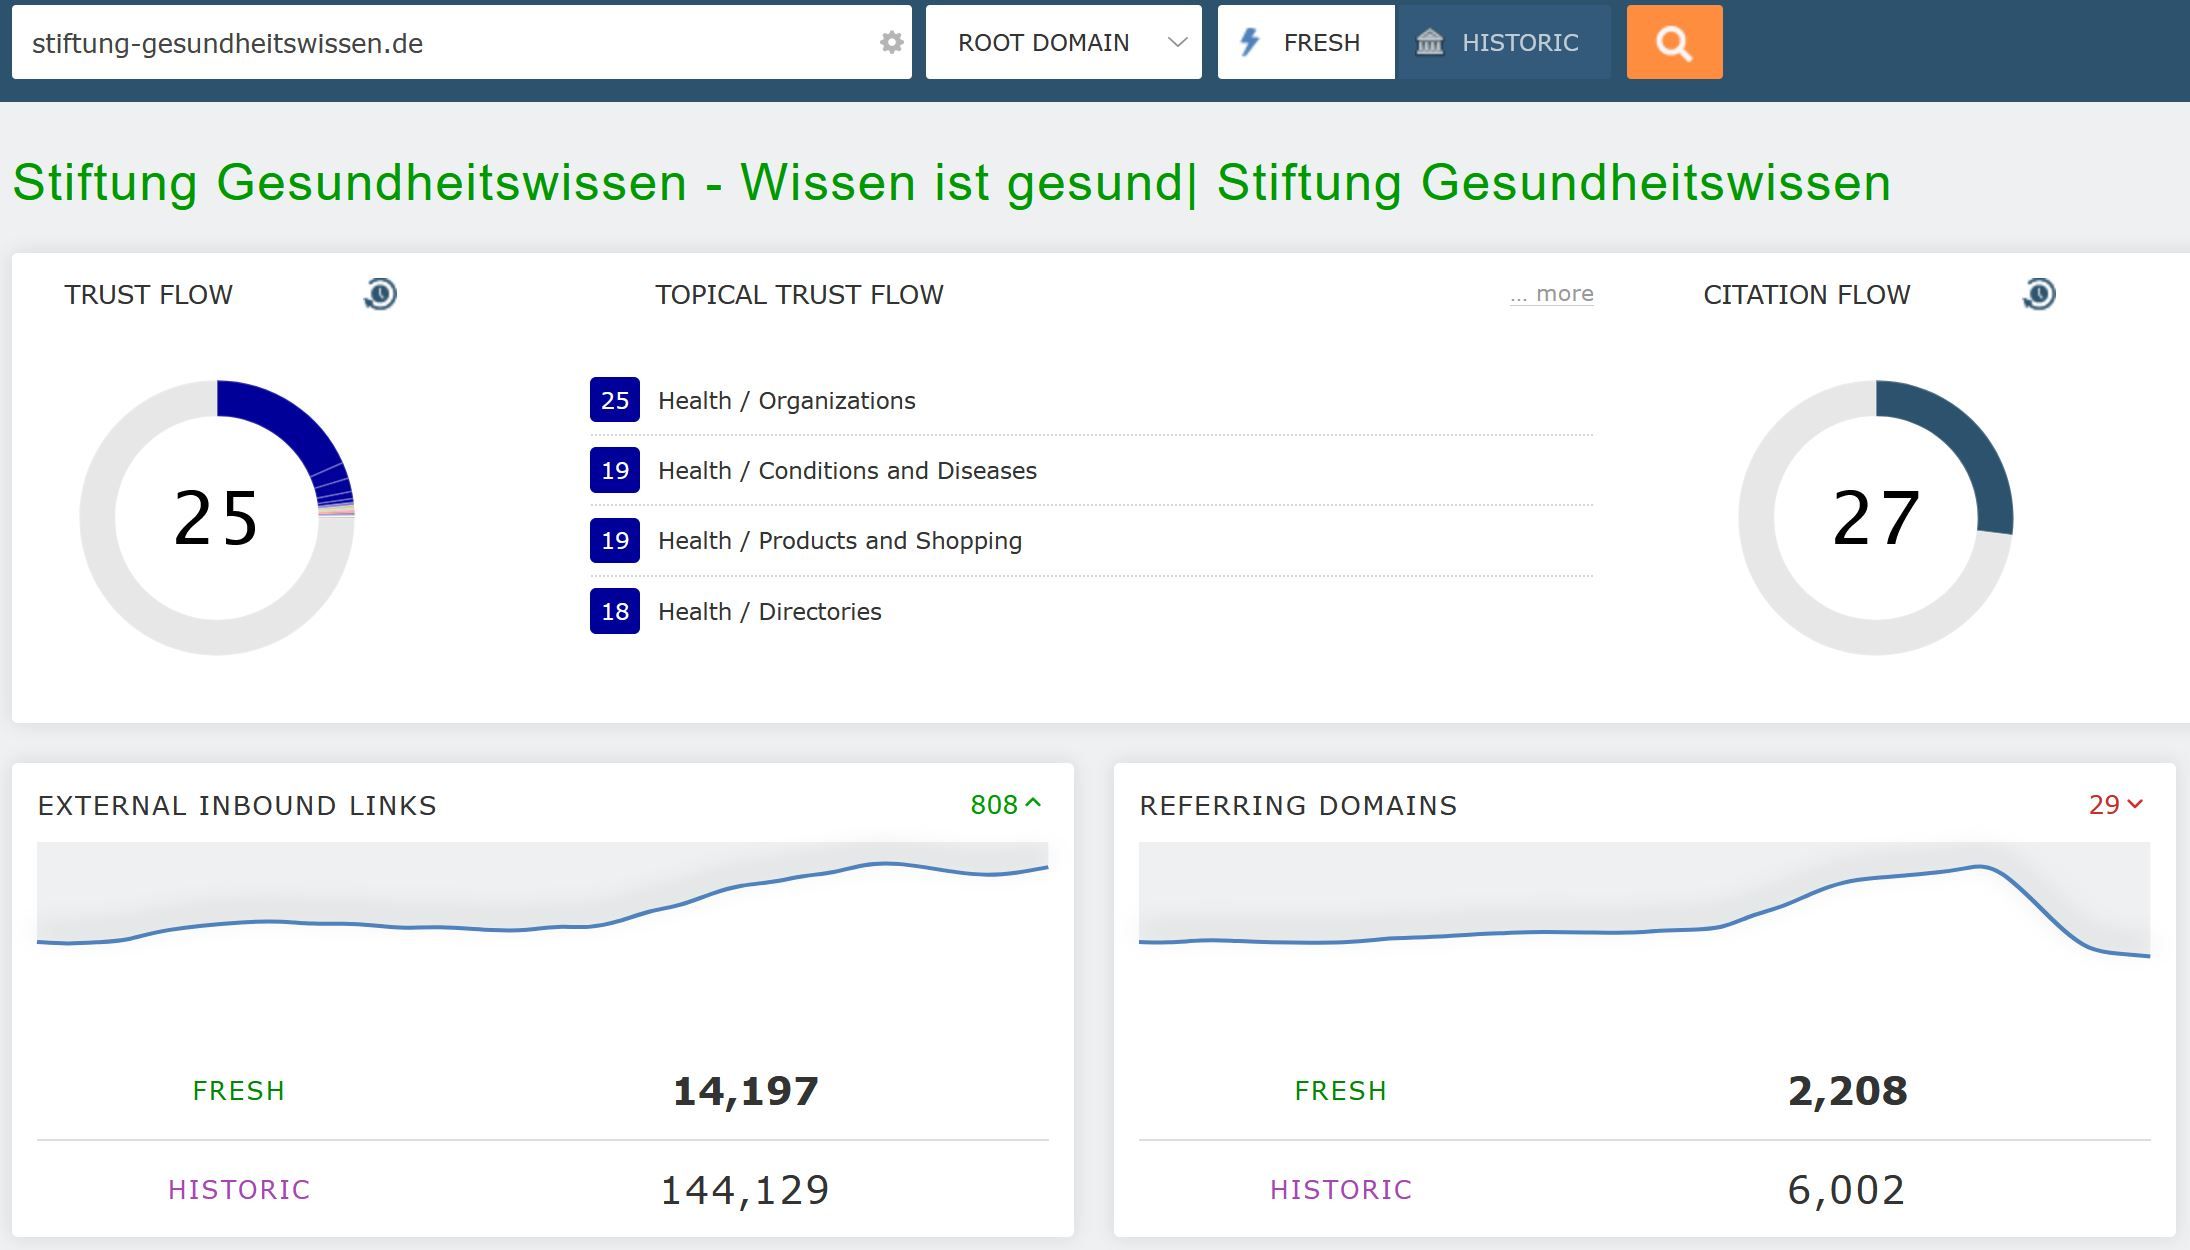Screen dimensions: 2190x1250
Task: Switch to FRESH index
Action: click(1306, 42)
